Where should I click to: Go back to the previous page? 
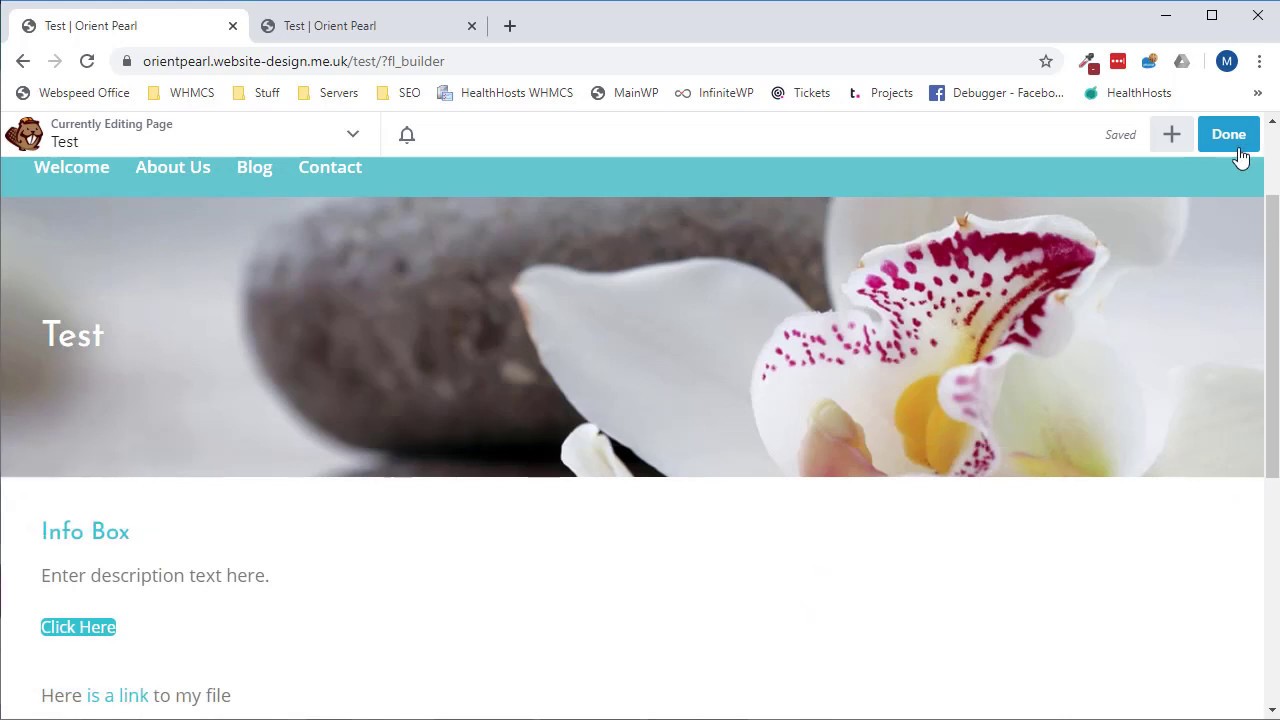point(23,61)
